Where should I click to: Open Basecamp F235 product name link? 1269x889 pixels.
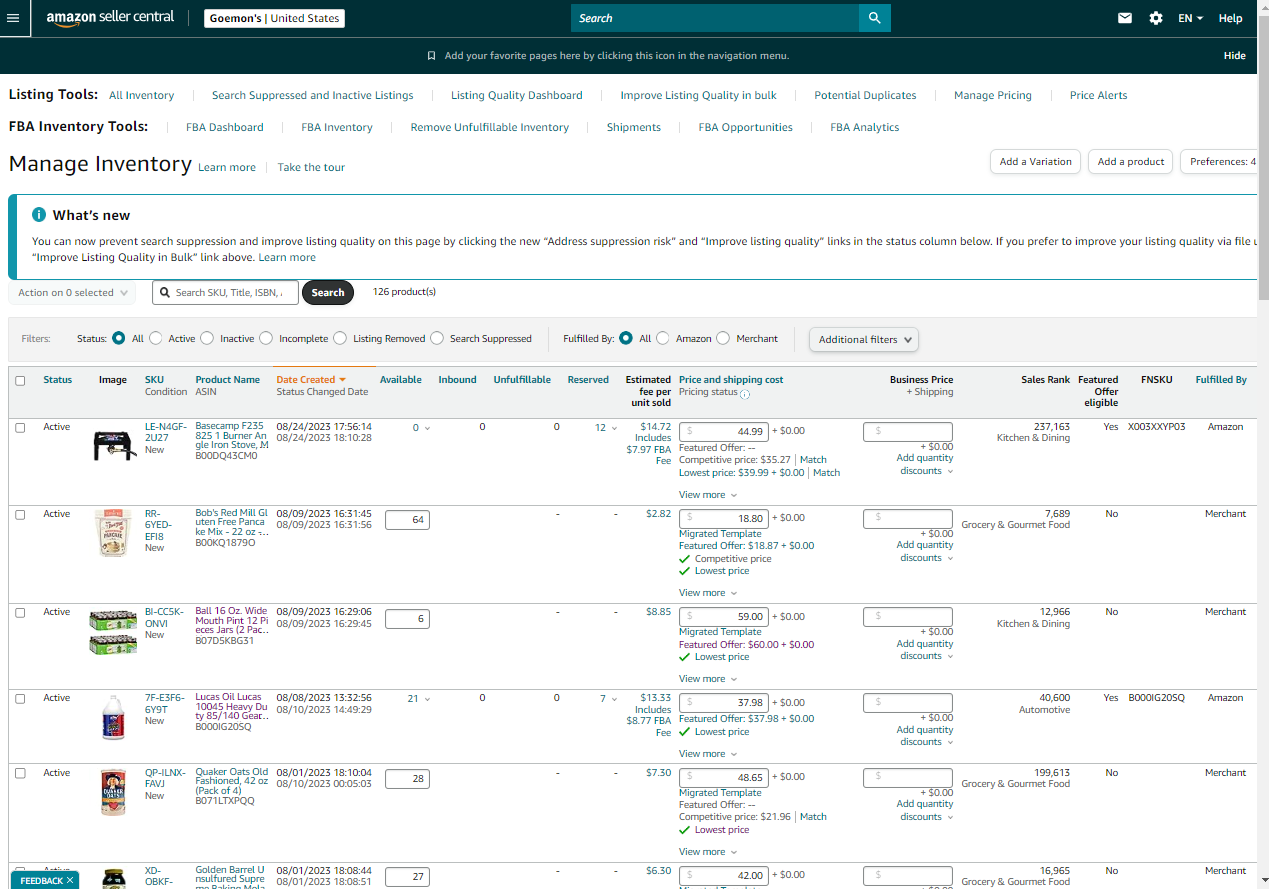tap(231, 438)
